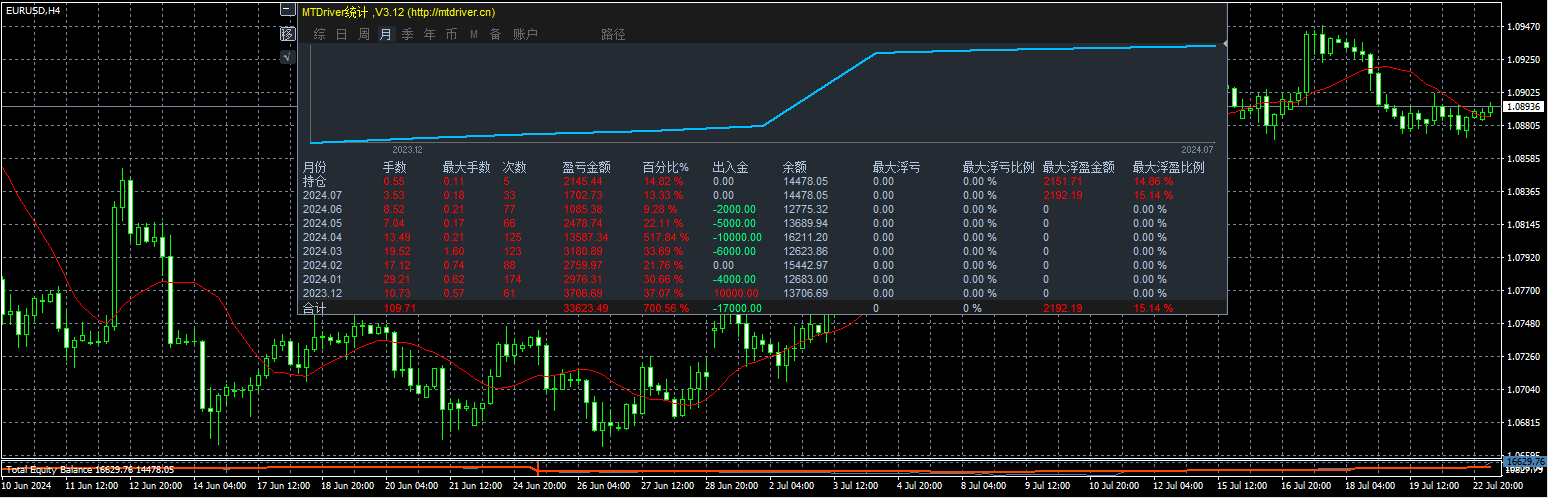Click the 最大浮亏比例 column header
Image resolution: width=1548 pixels, height=498 pixels.
998,168
